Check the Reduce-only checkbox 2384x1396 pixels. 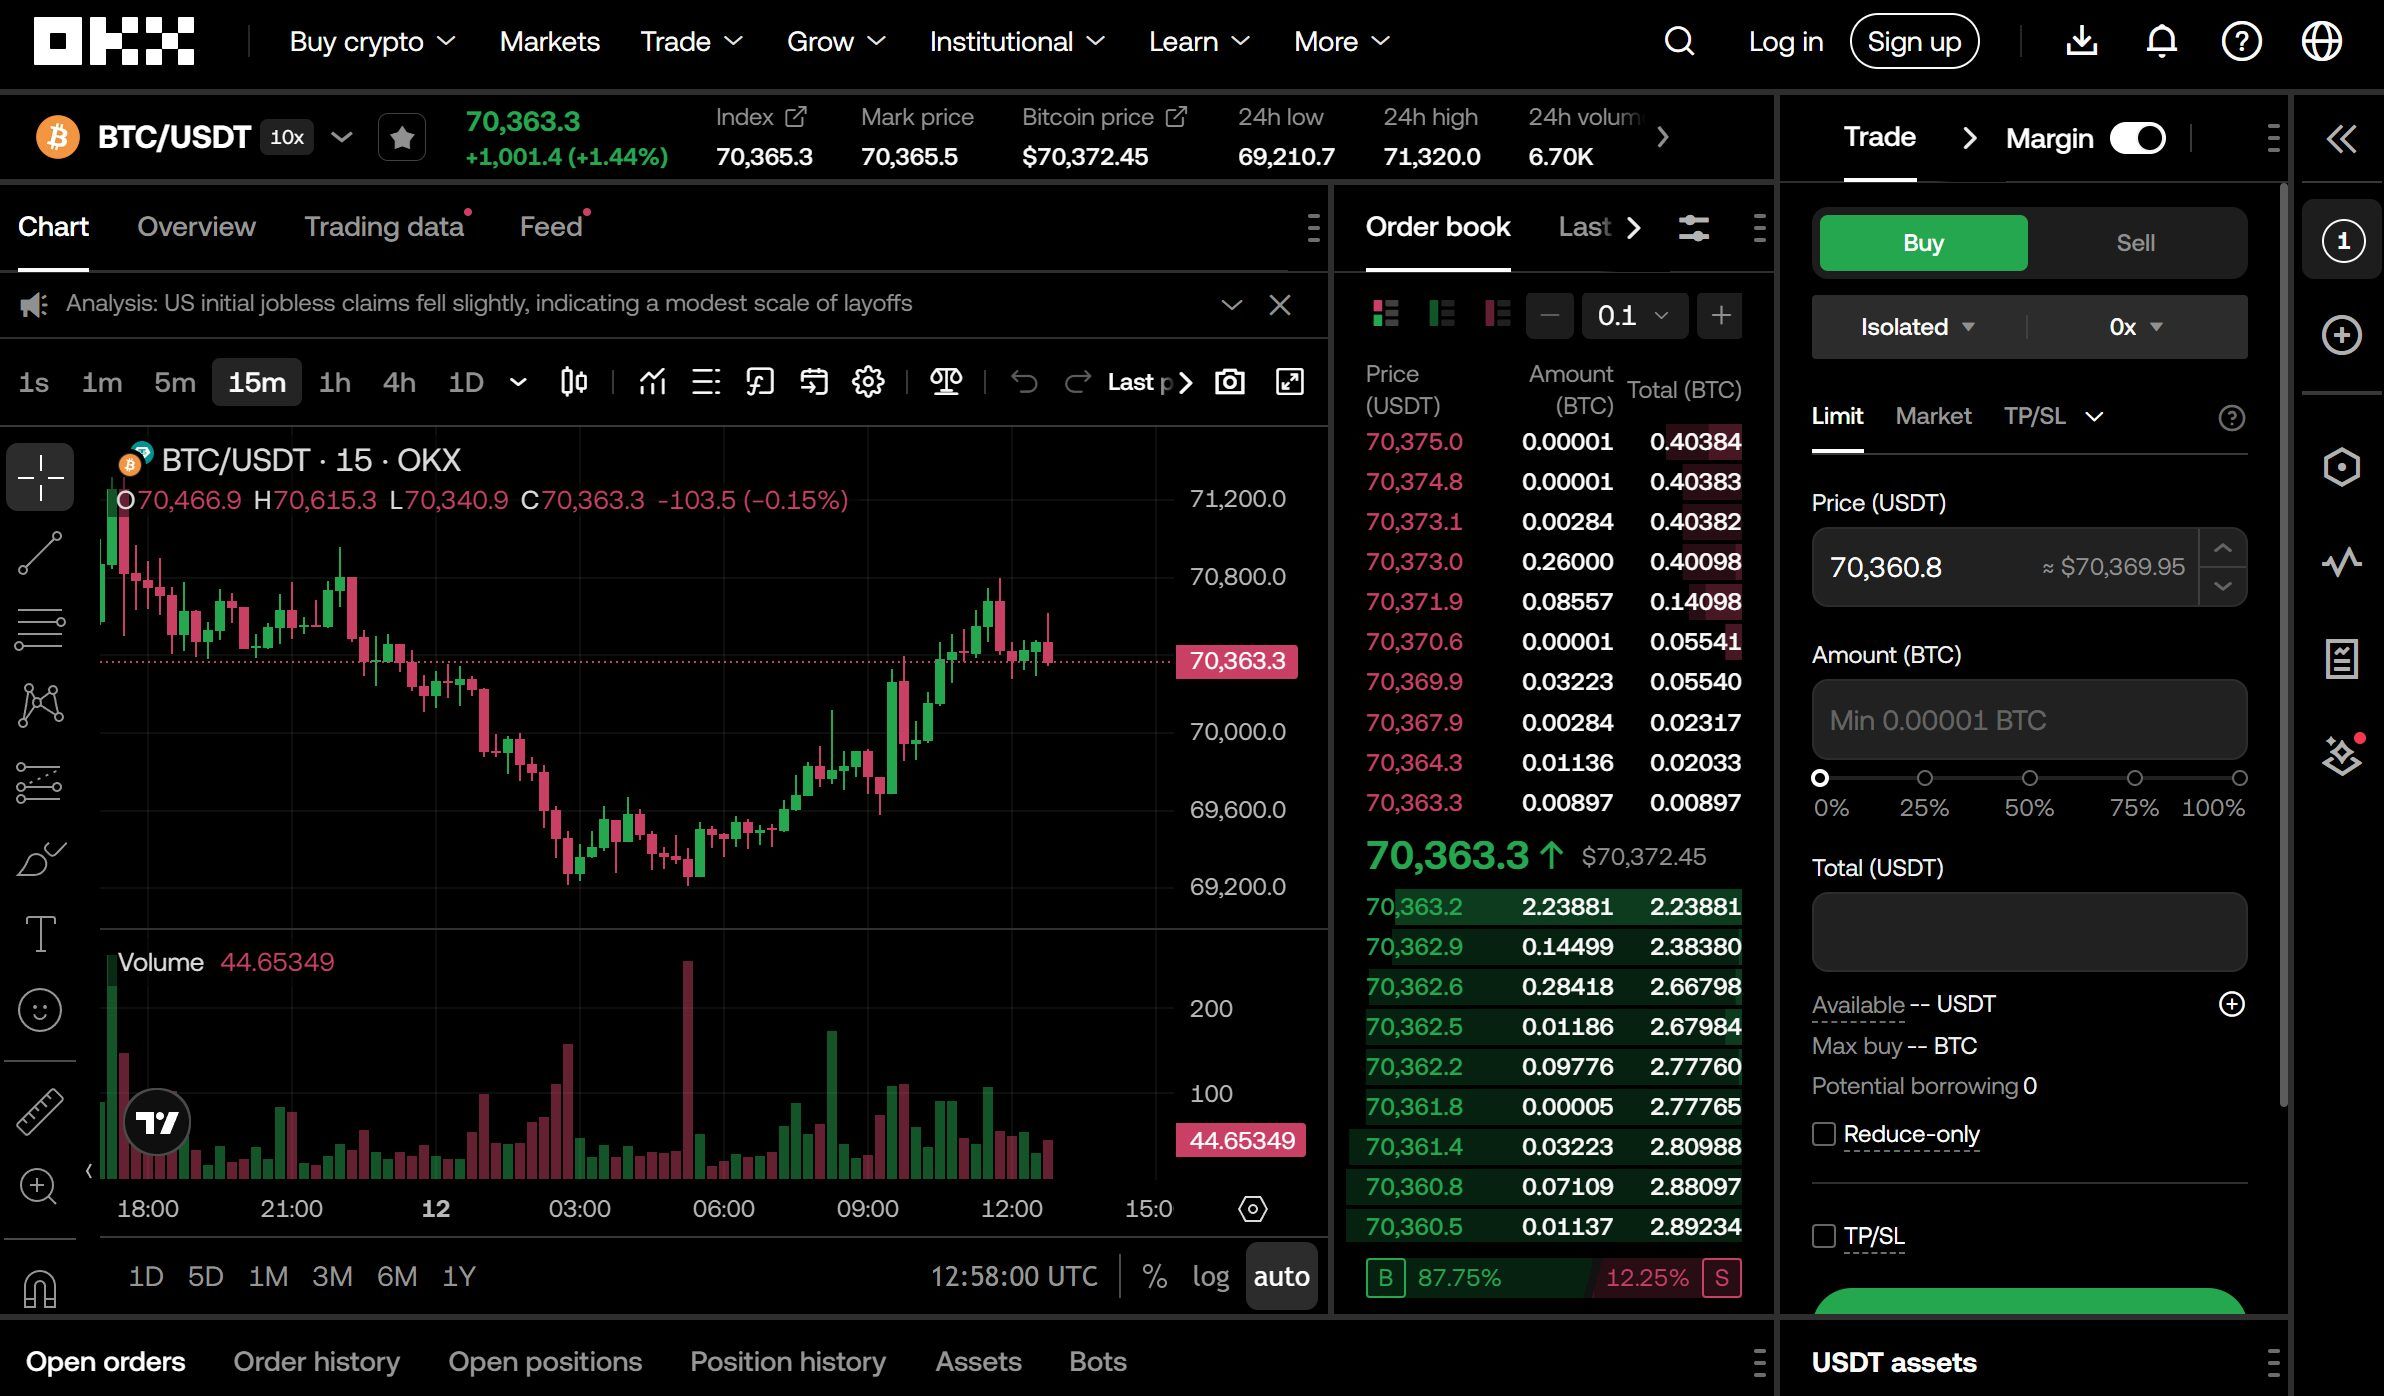[x=1824, y=1134]
